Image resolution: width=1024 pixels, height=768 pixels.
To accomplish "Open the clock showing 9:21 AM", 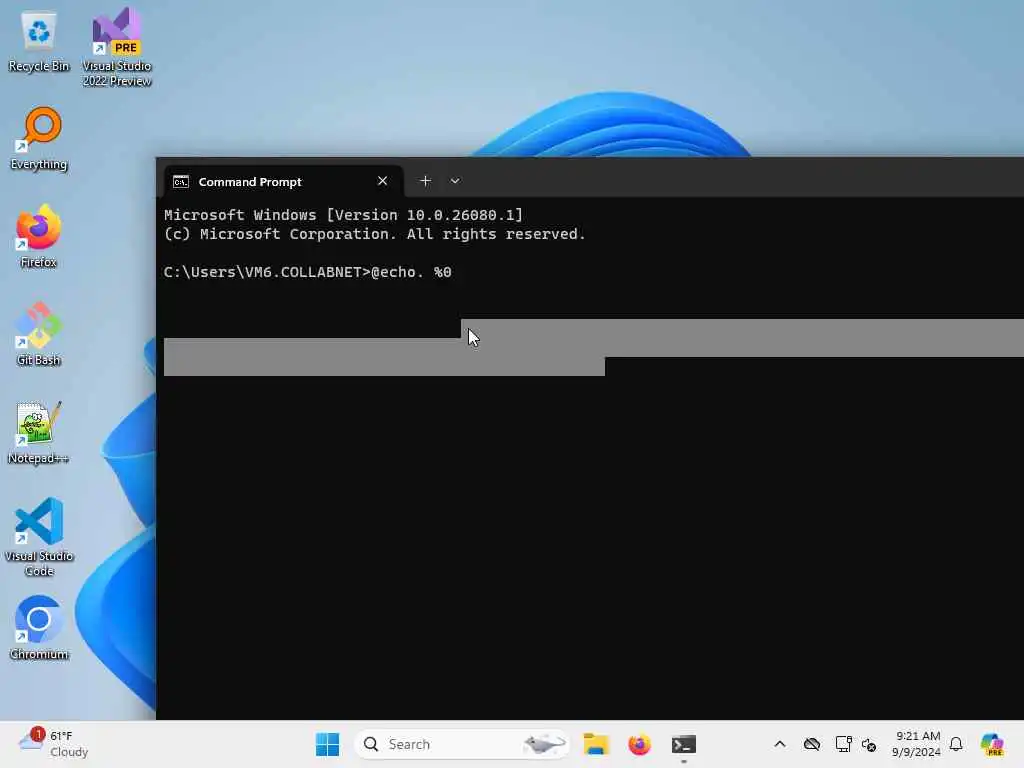I will click(916, 744).
